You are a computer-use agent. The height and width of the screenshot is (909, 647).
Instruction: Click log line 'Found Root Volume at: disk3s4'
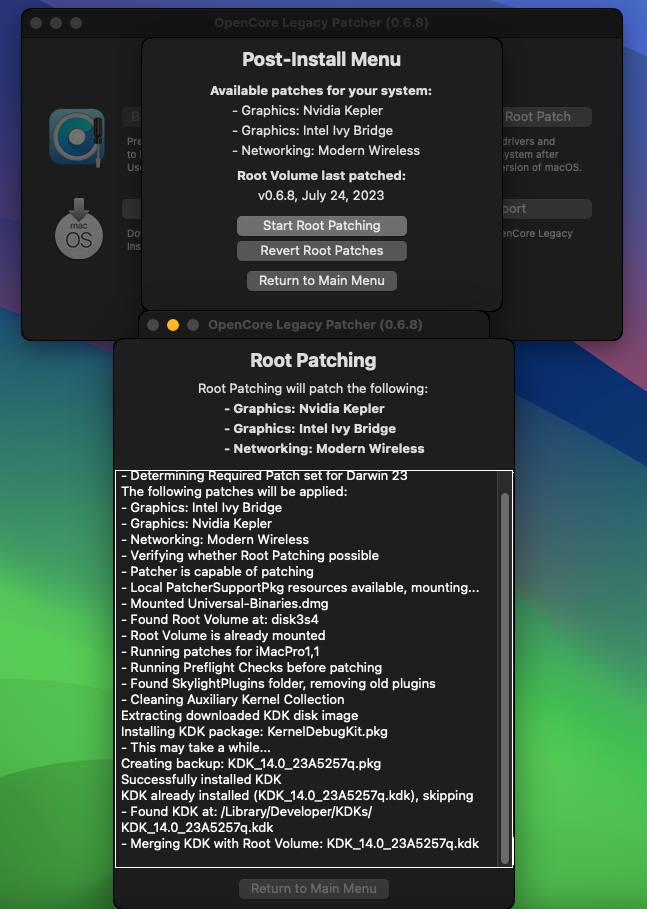pos(220,619)
